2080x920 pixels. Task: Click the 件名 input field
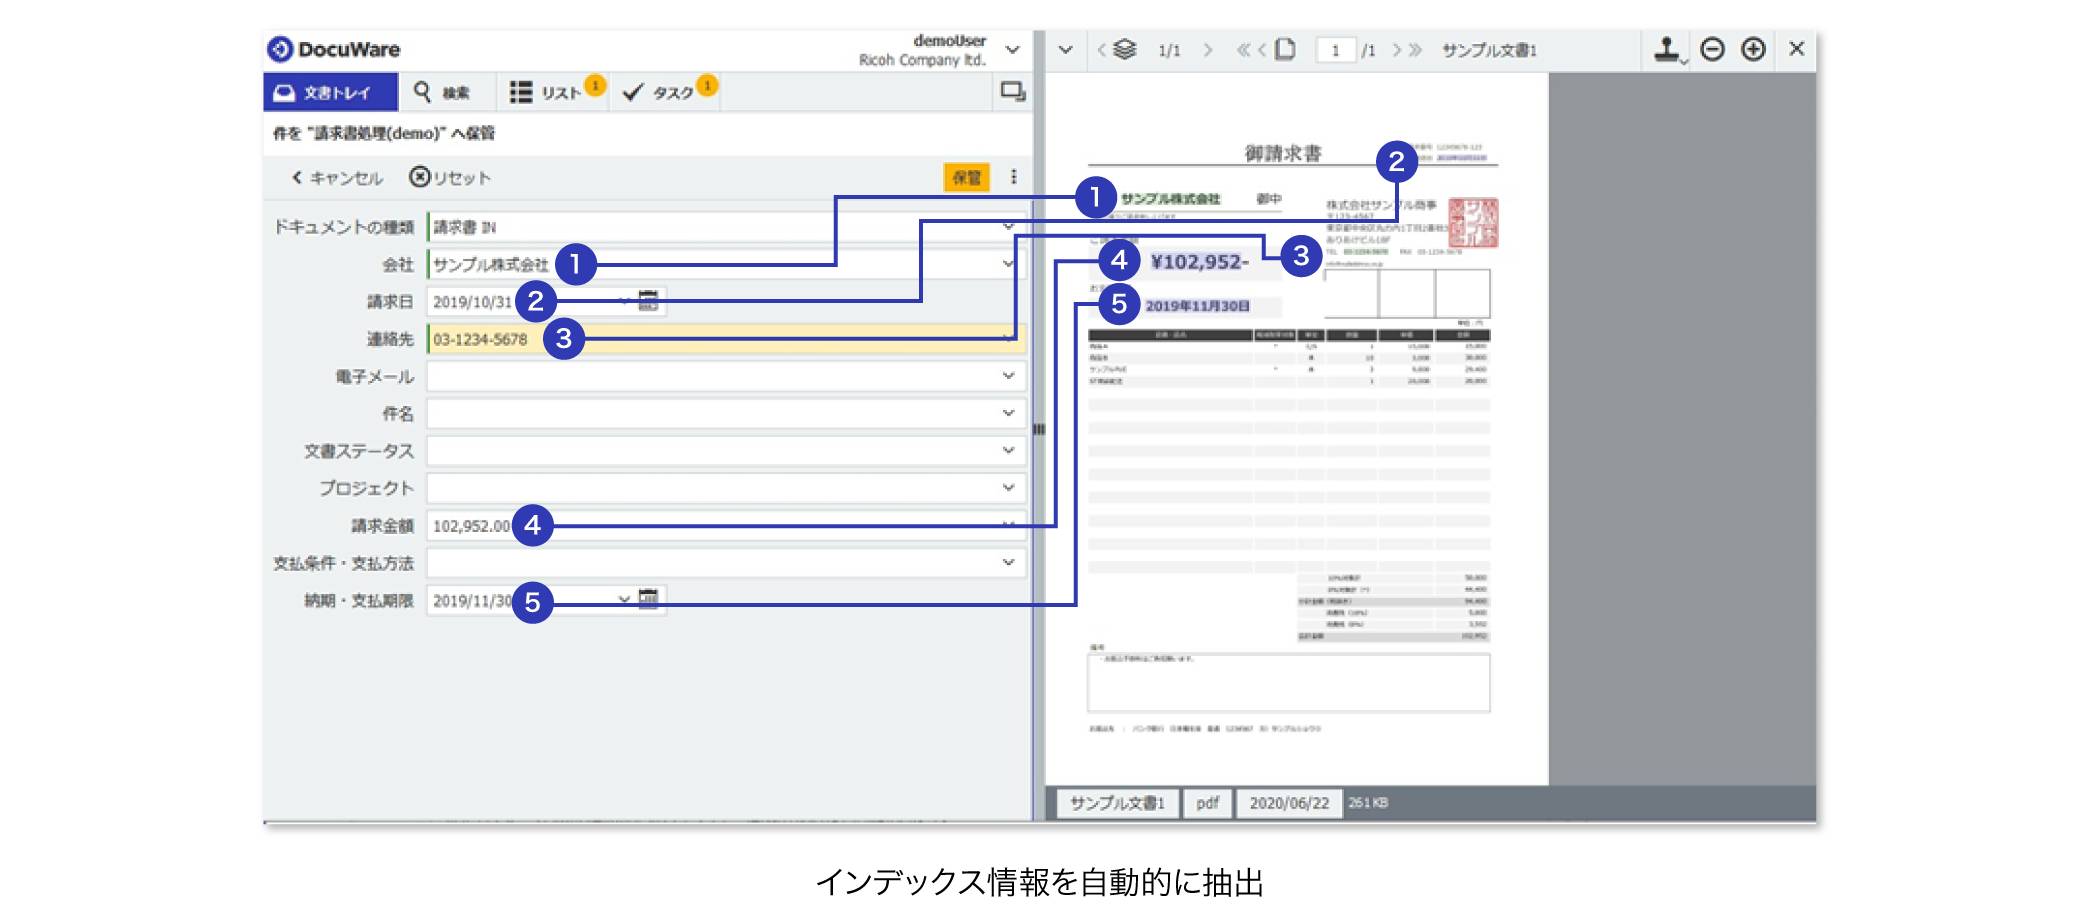point(710,413)
